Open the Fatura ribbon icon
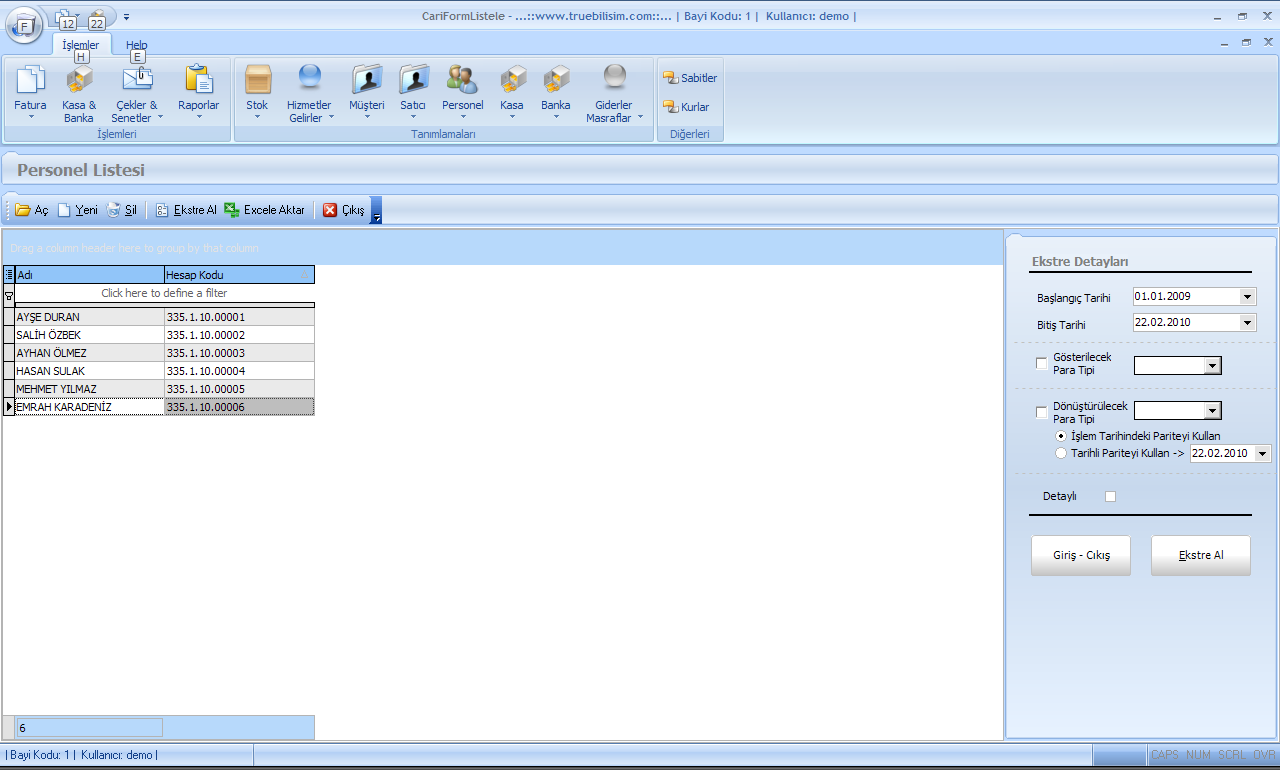 click(x=30, y=80)
